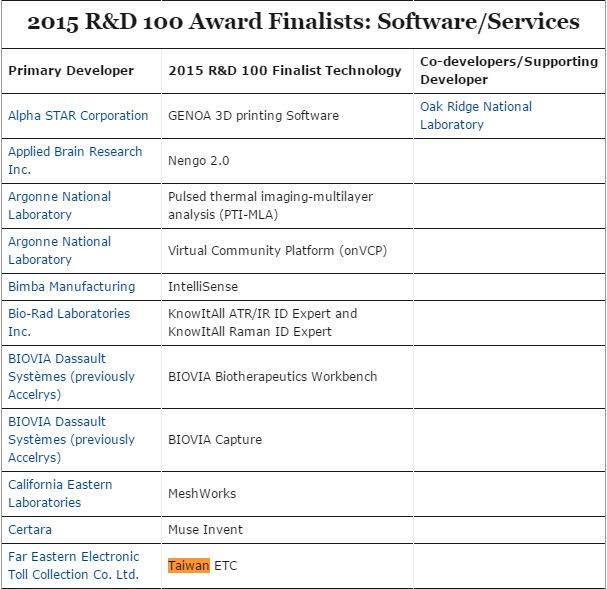Click Argonne National Laboratory link beside PTI-MLA

pos(60,205)
